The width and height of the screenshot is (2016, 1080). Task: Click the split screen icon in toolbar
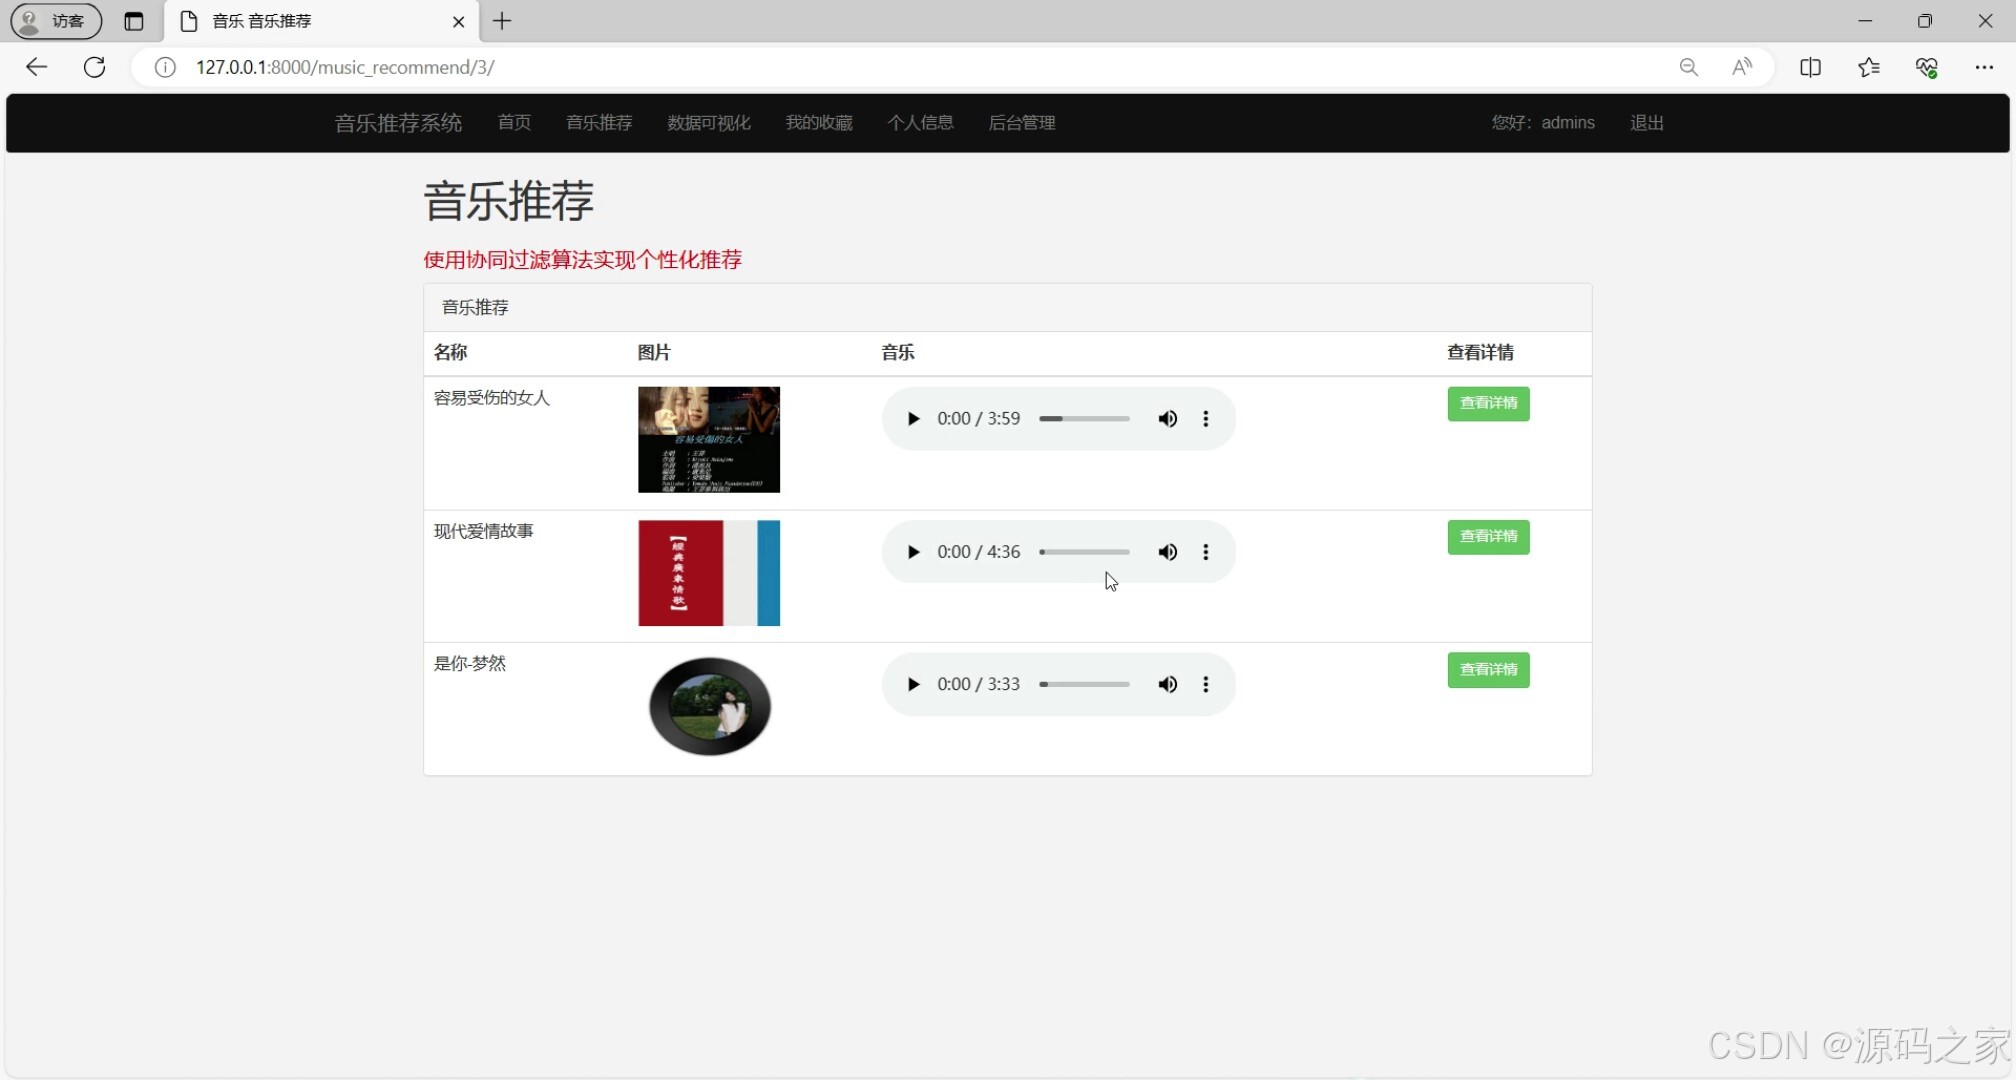[1810, 67]
